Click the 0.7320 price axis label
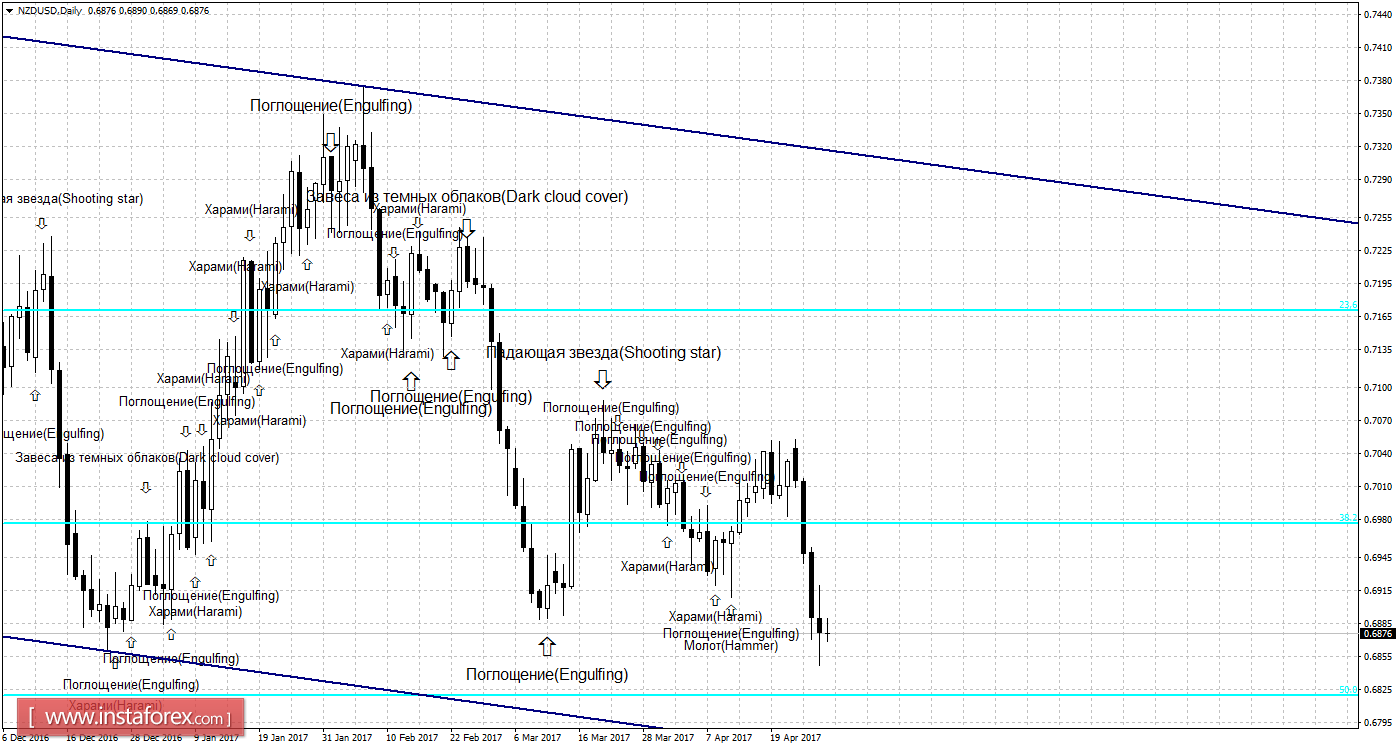 (x=1379, y=146)
